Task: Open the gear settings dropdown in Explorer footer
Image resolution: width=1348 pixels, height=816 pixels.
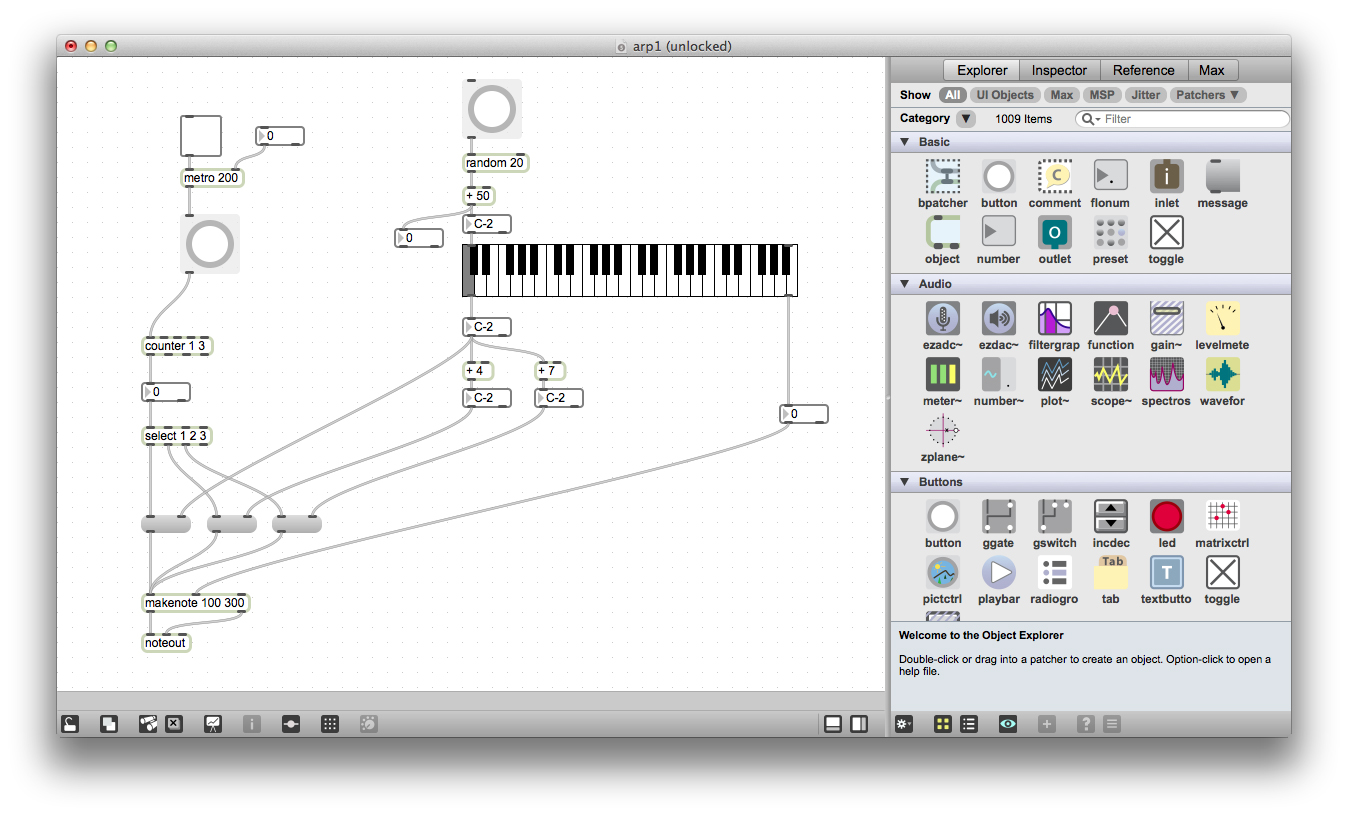Action: 904,724
